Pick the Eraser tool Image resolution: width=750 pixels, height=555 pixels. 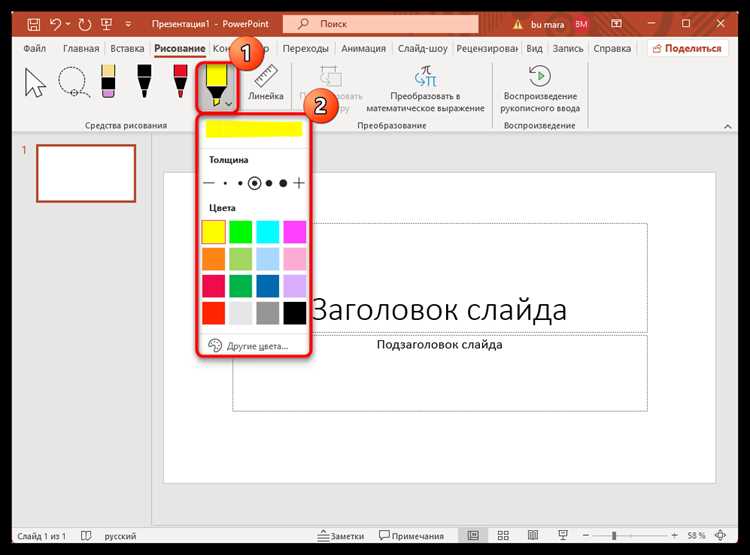tap(109, 81)
